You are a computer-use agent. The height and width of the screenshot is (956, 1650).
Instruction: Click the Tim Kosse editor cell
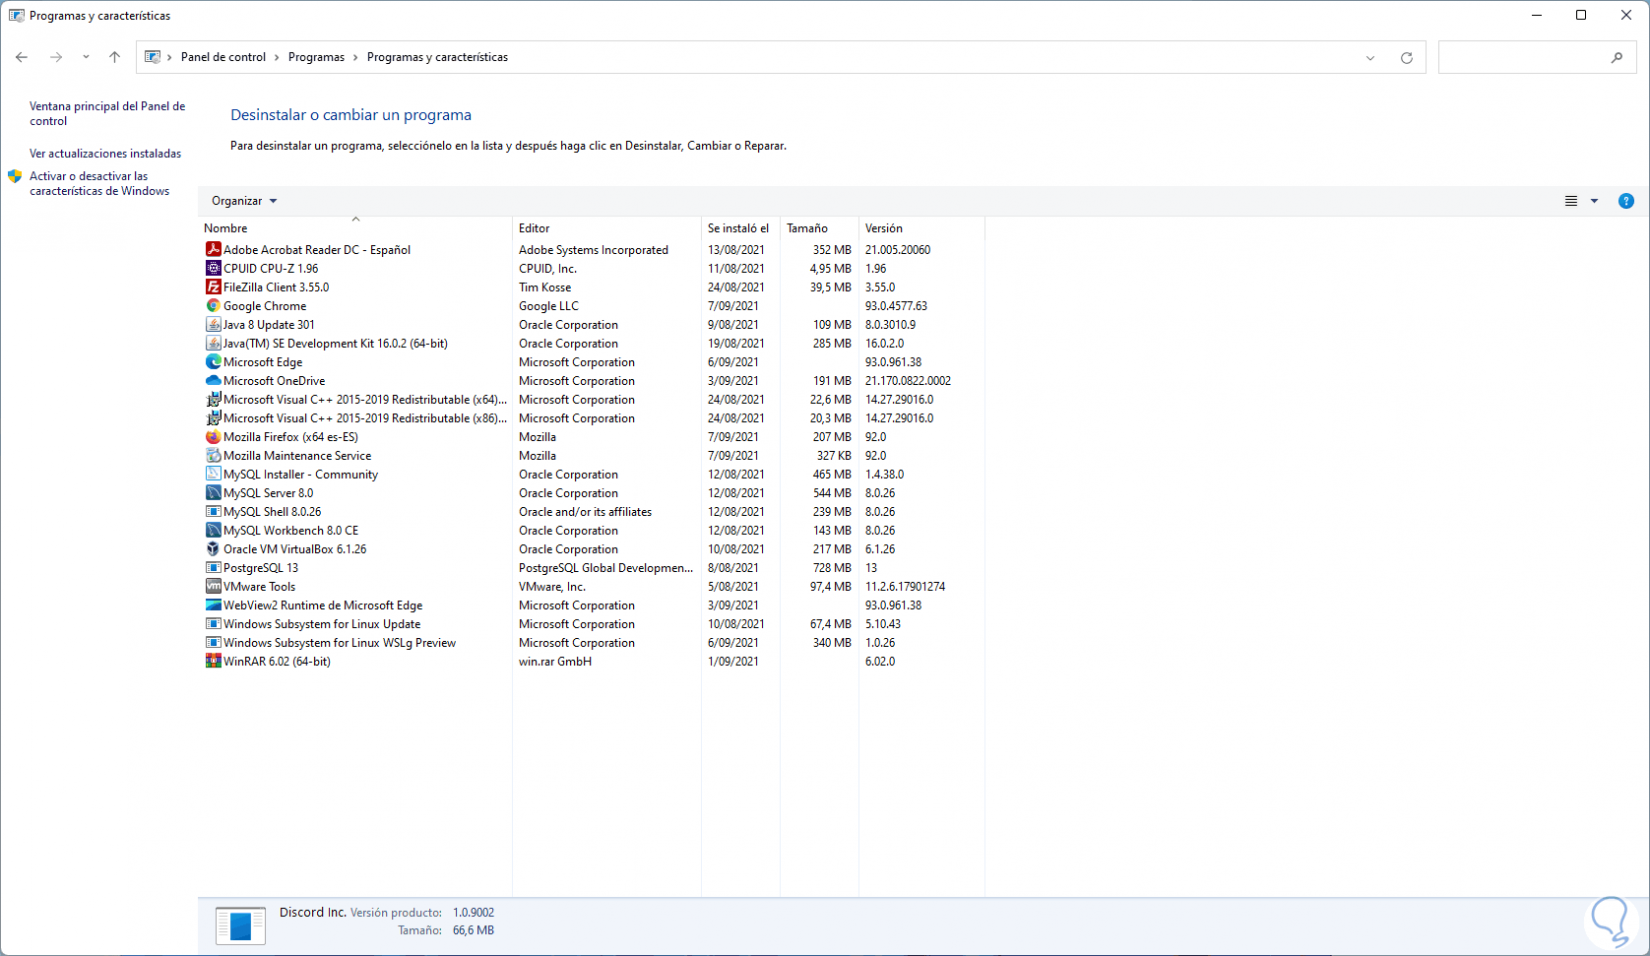(545, 287)
